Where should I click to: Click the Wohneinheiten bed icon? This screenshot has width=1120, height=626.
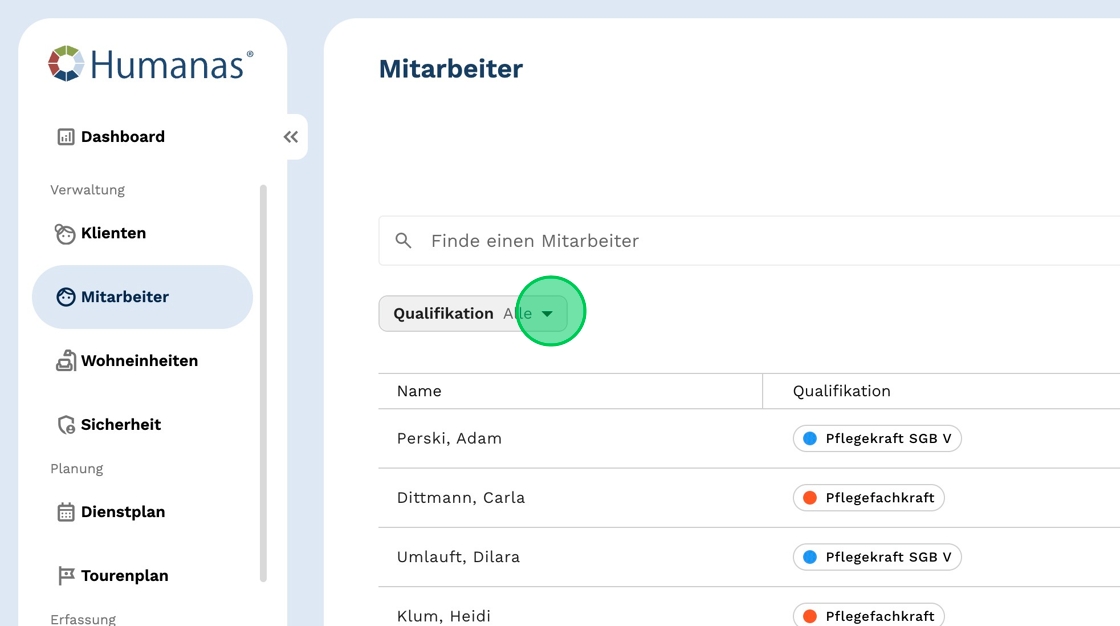[66, 361]
